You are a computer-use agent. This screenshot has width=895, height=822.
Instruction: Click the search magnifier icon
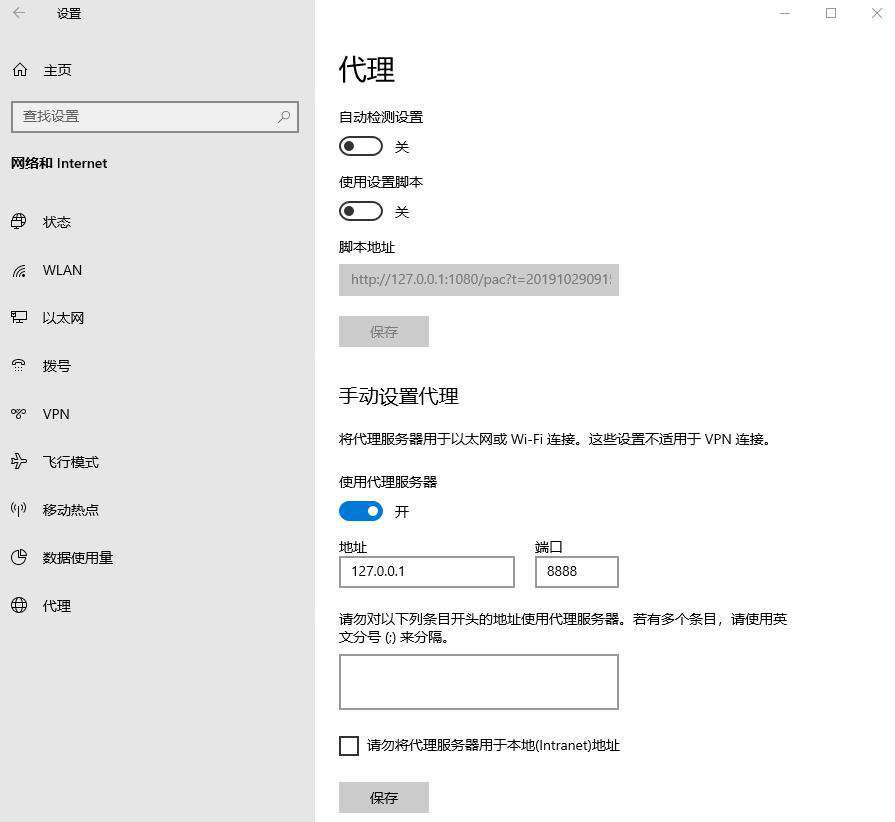284,117
